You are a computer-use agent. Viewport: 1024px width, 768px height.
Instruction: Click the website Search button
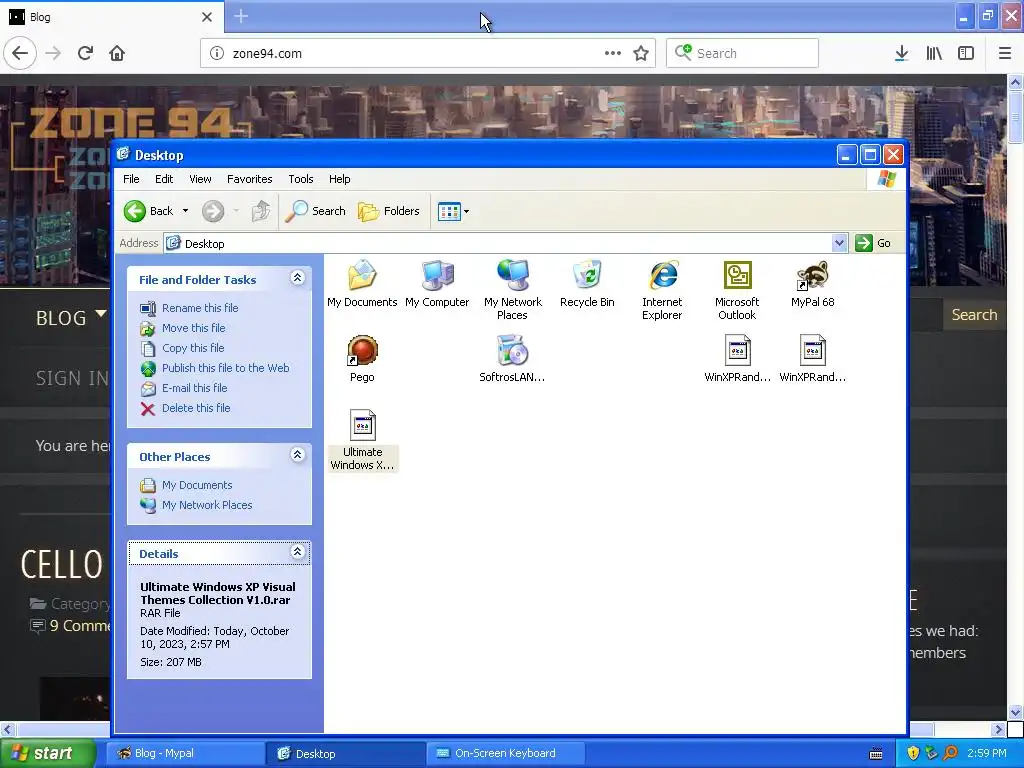pos(974,314)
